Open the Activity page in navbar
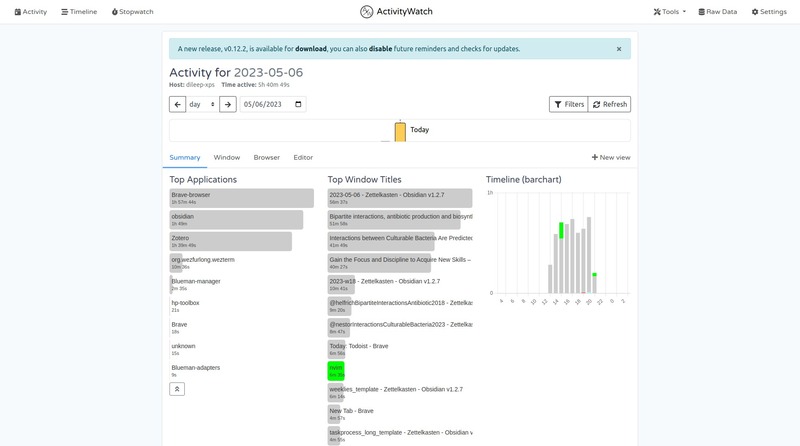The image size is (800, 446). coord(31,12)
